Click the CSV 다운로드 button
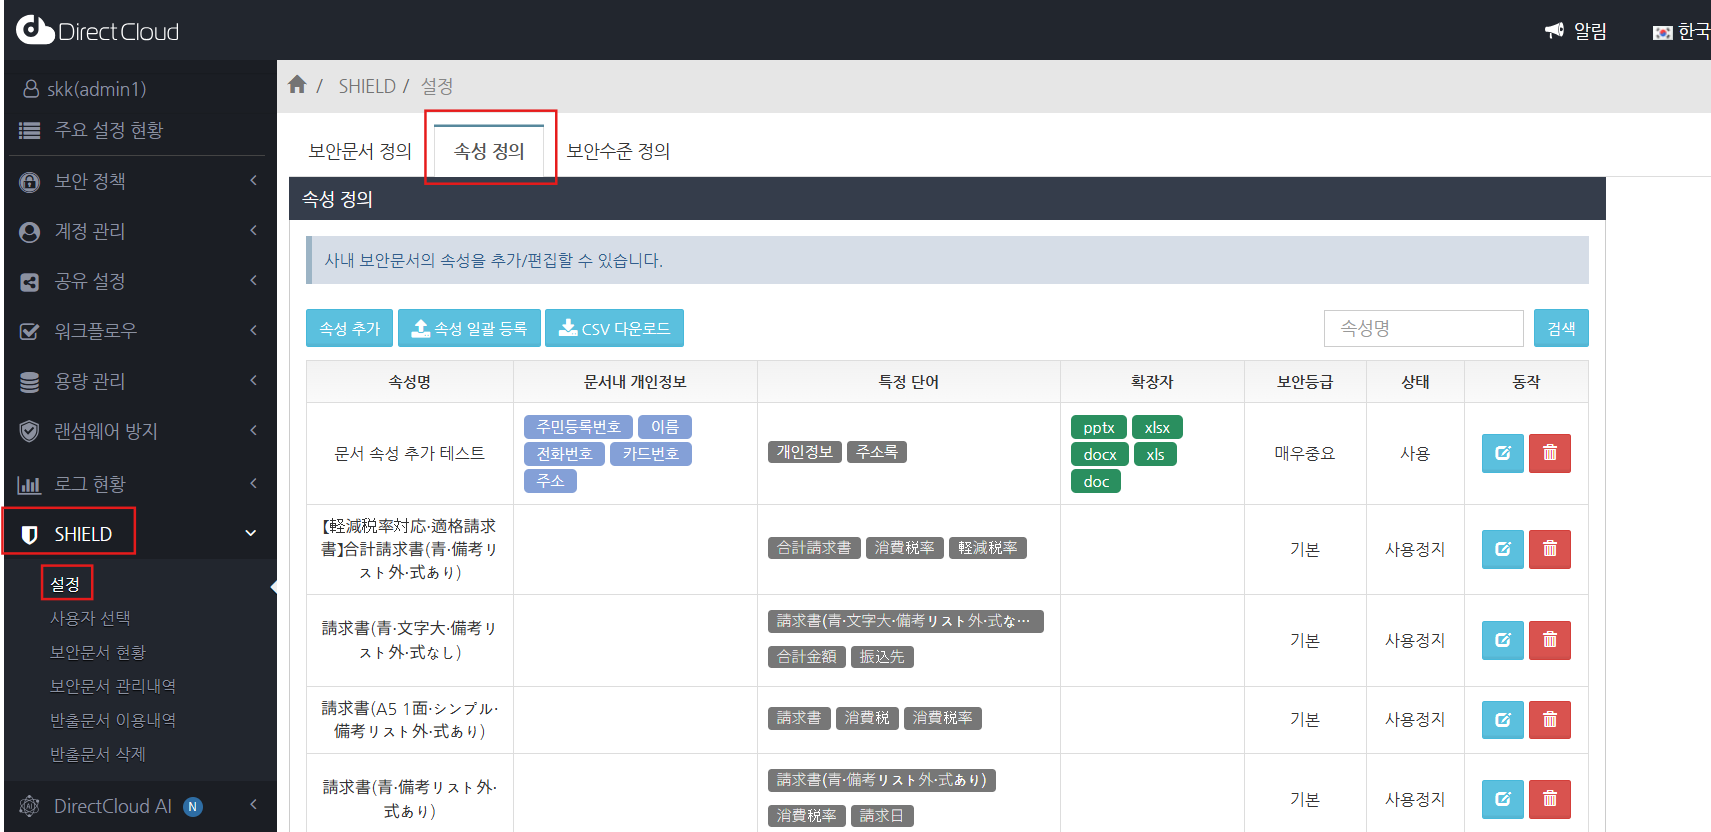 click(x=614, y=328)
